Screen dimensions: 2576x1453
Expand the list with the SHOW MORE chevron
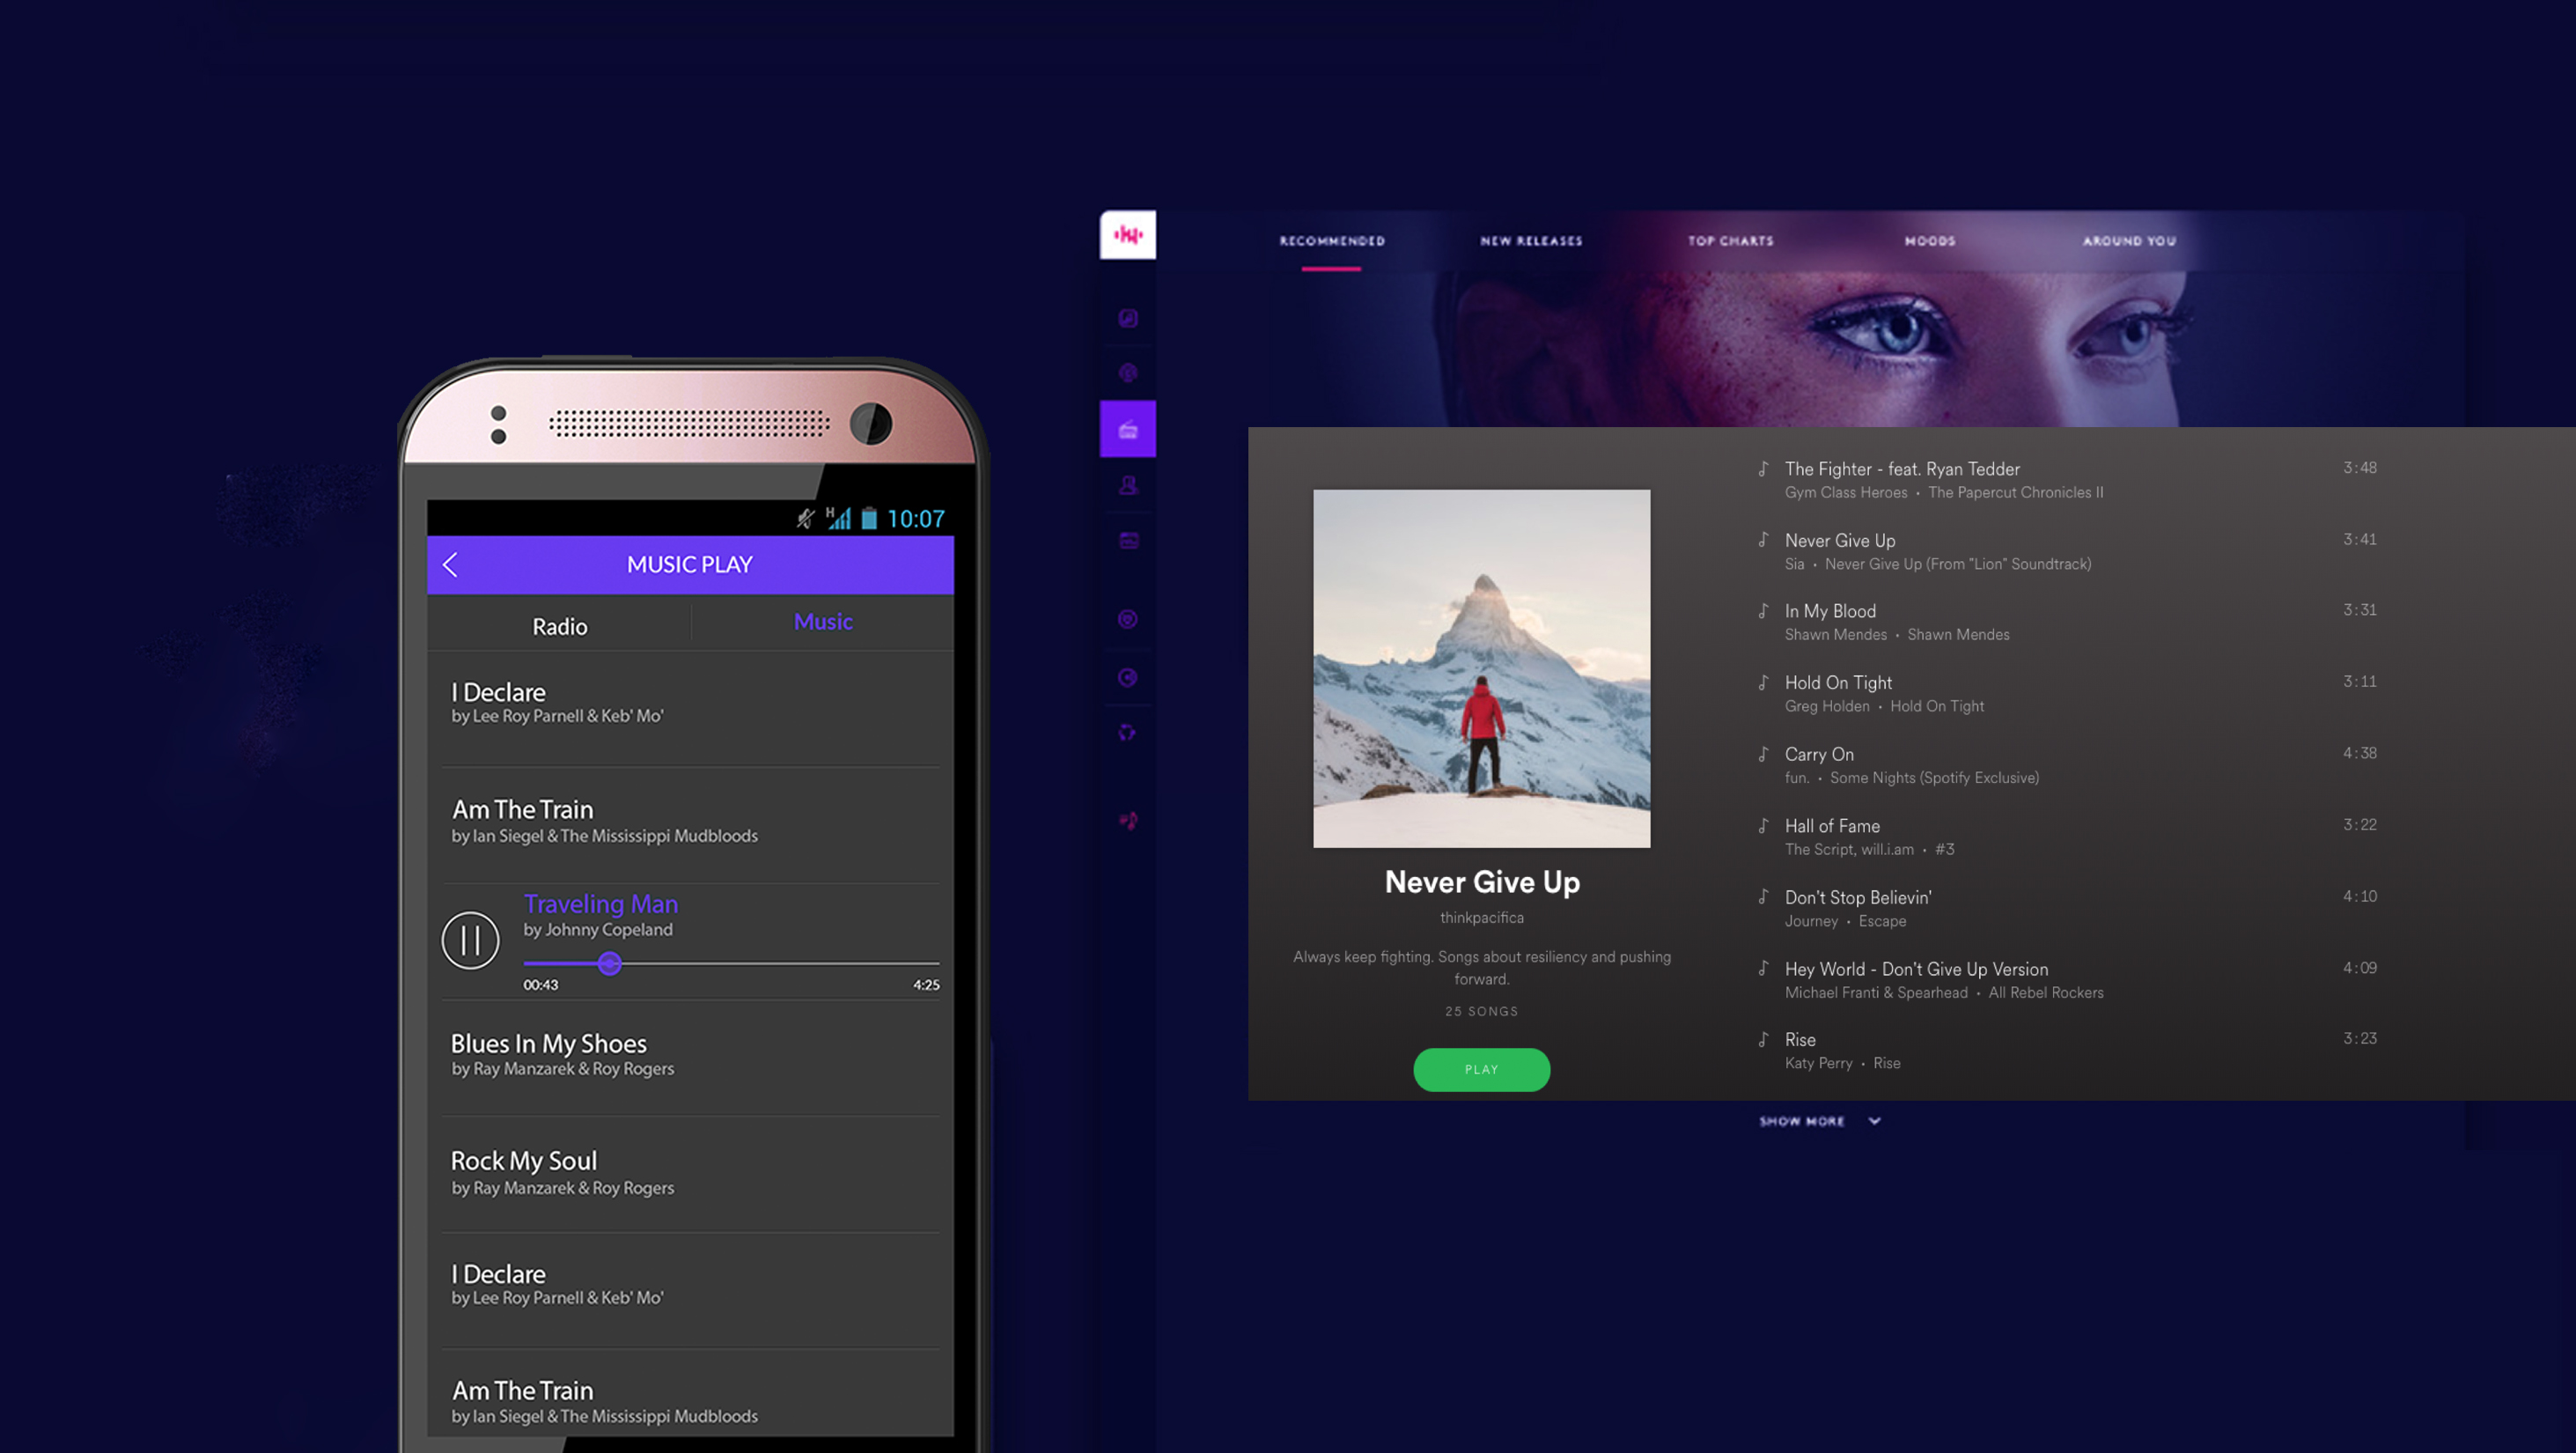pos(1874,1121)
